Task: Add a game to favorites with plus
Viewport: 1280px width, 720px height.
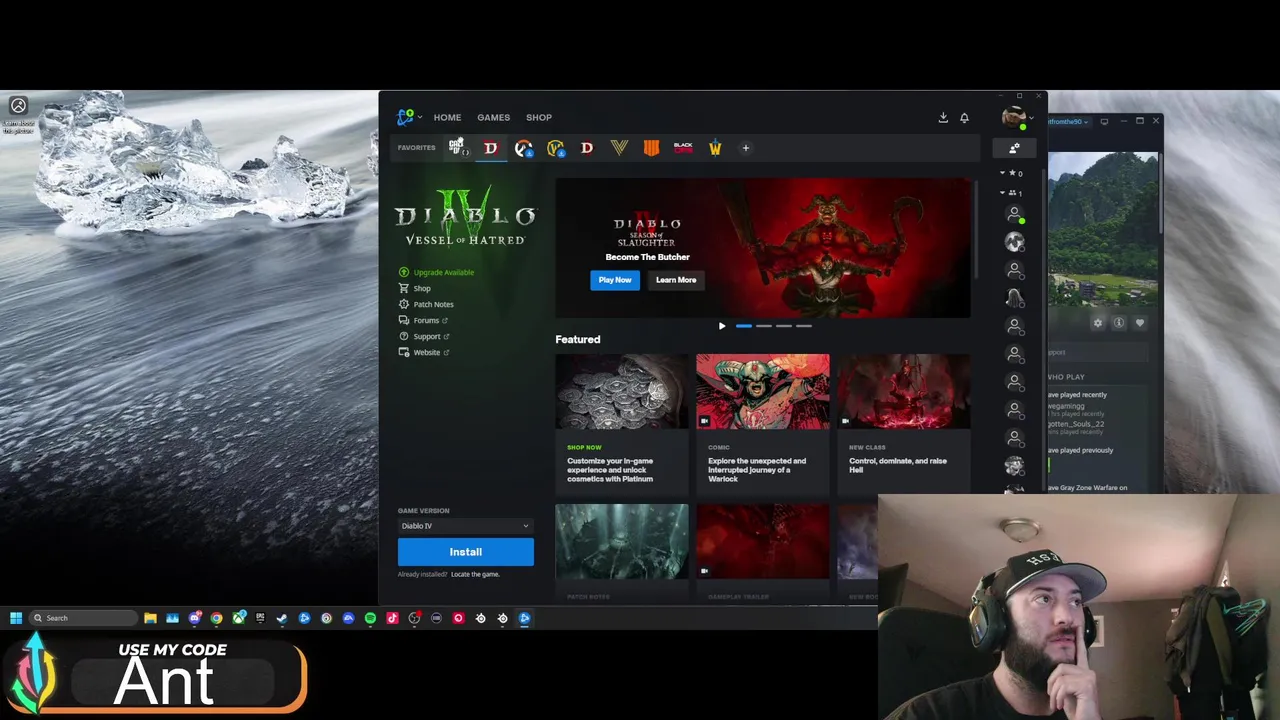Action: click(745, 148)
